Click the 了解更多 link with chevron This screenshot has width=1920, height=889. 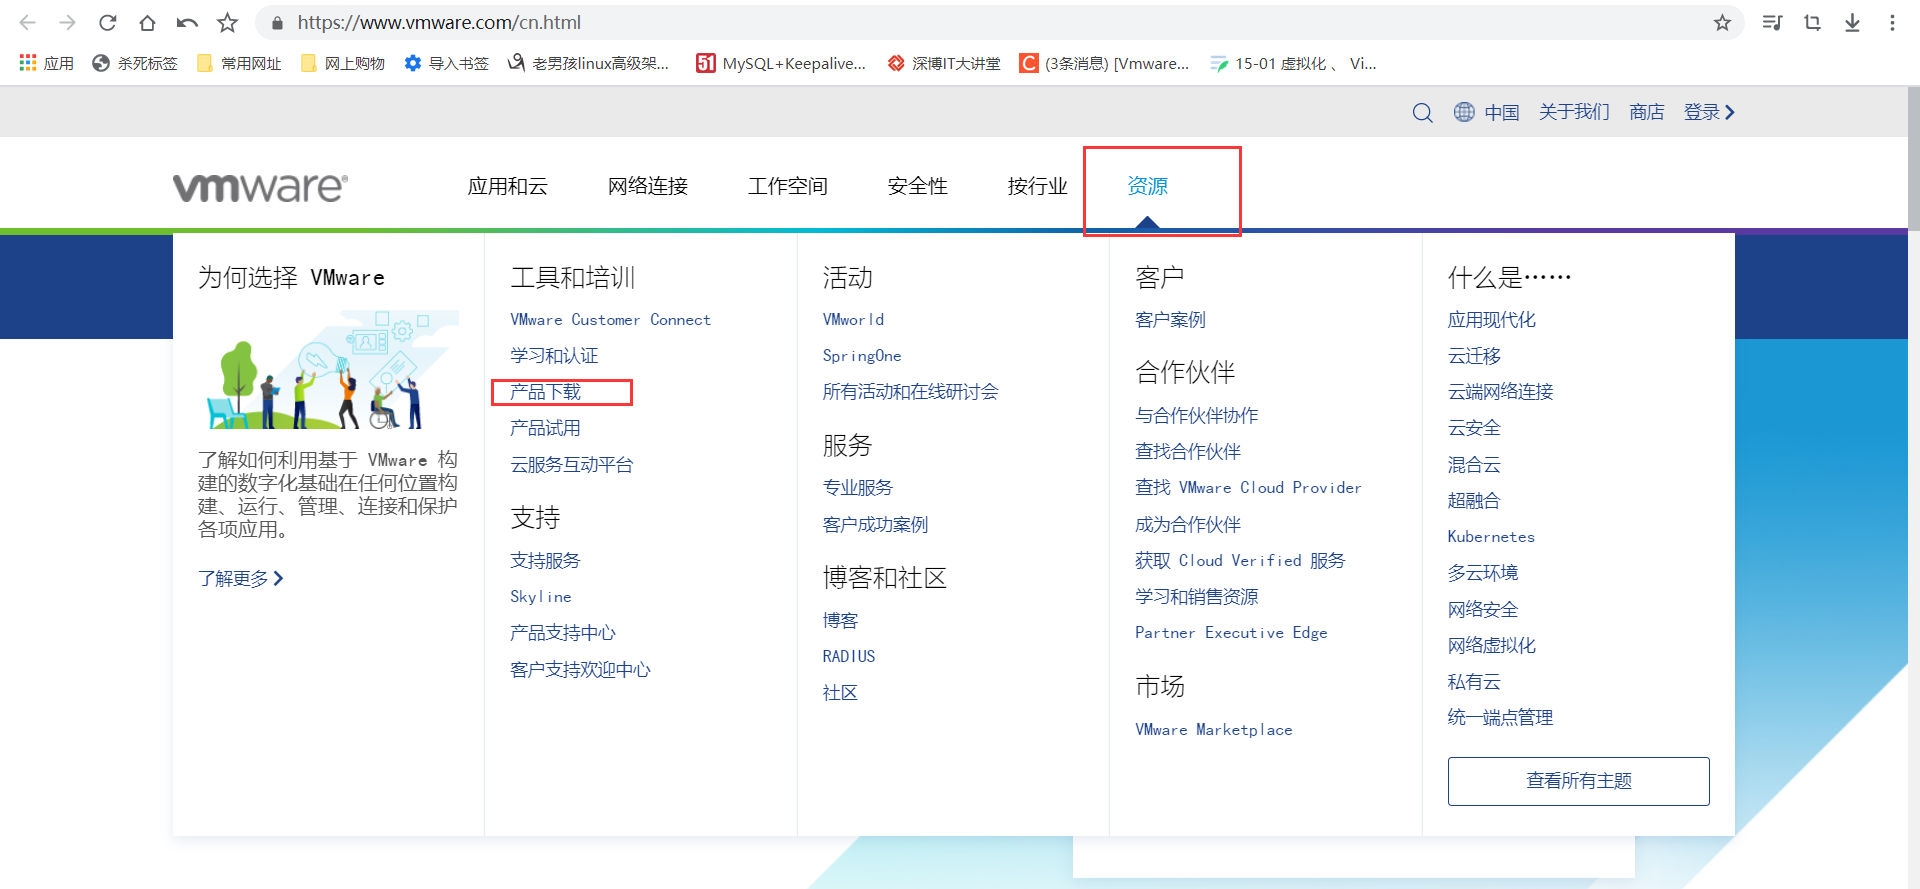241,578
